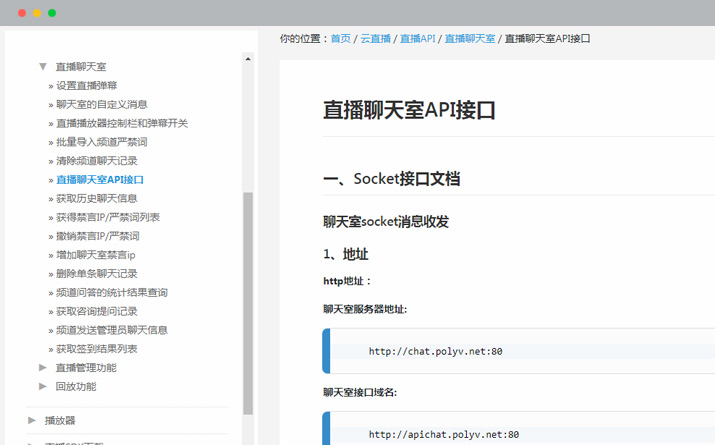Viewport: 715px width, 445px height.
Task: Open 获得禁言IP/严禁词列表 entry
Action: click(x=107, y=217)
